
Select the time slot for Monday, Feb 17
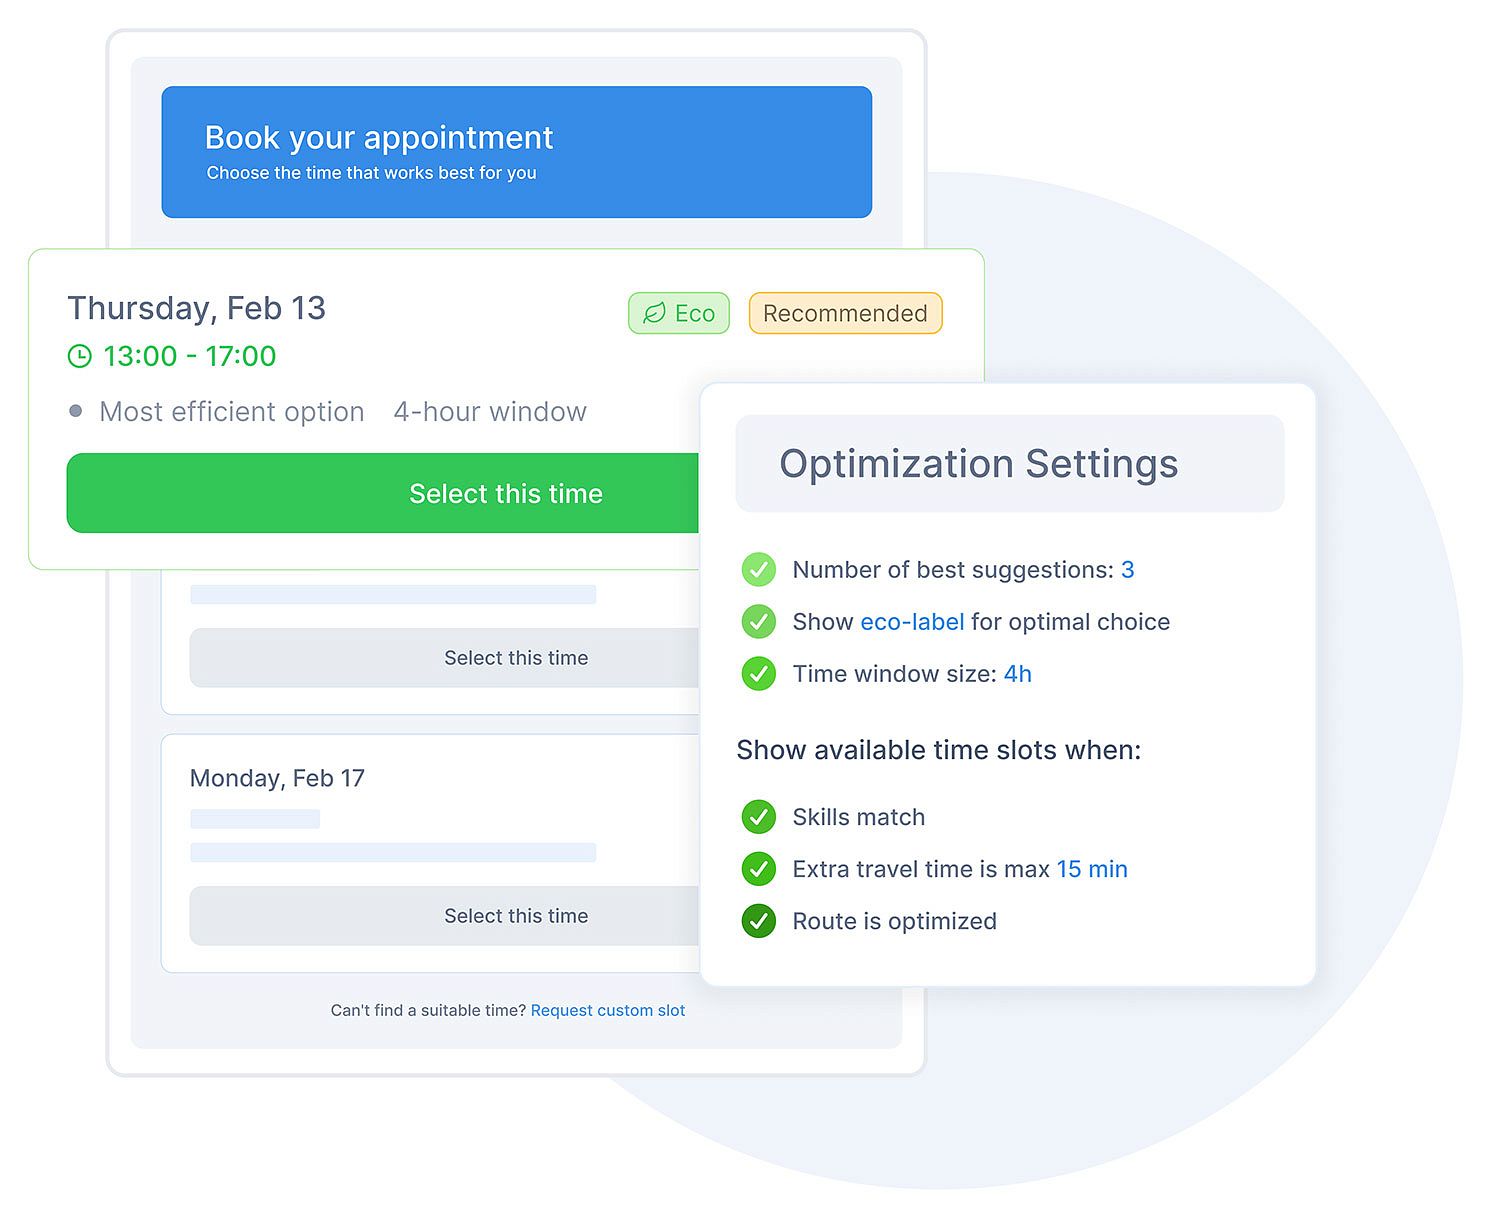(445, 916)
